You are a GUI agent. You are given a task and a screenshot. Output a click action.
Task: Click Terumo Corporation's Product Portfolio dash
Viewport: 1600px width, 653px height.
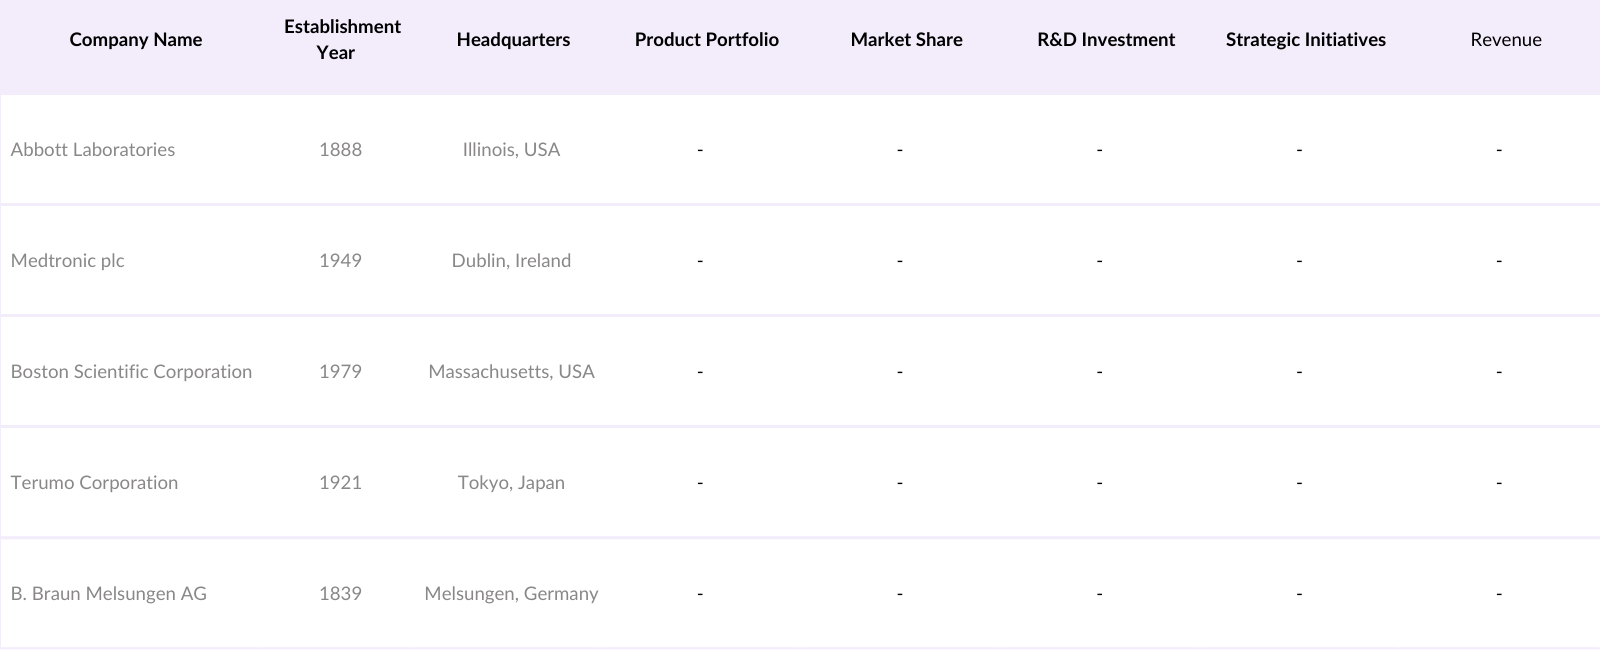pyautogui.click(x=700, y=483)
